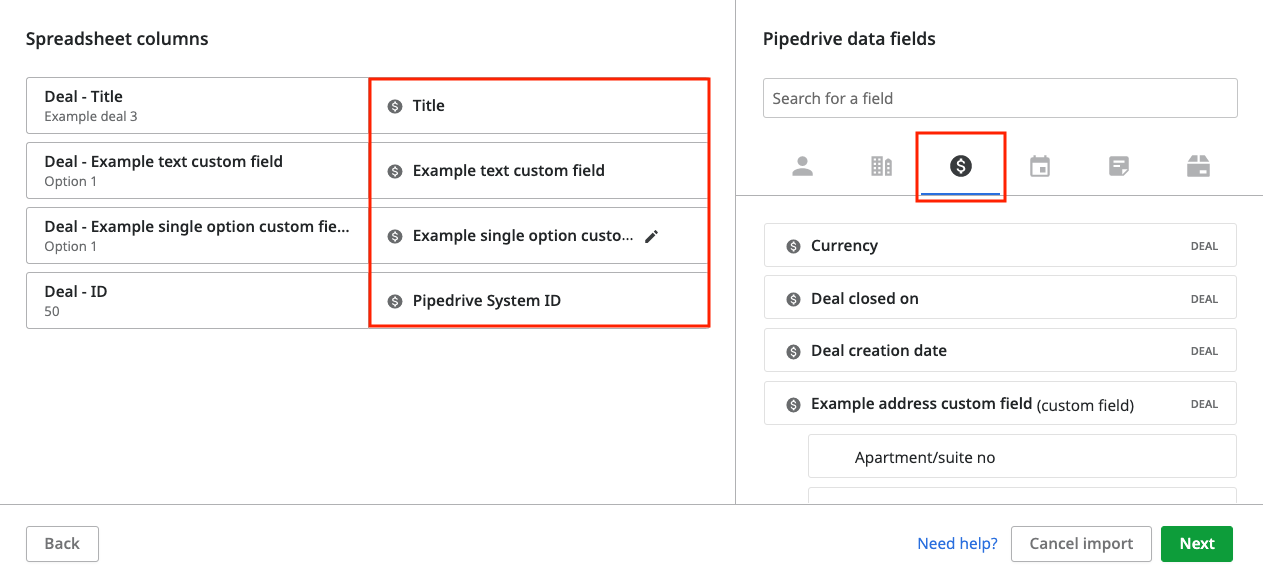Cancel the import

(x=1081, y=544)
